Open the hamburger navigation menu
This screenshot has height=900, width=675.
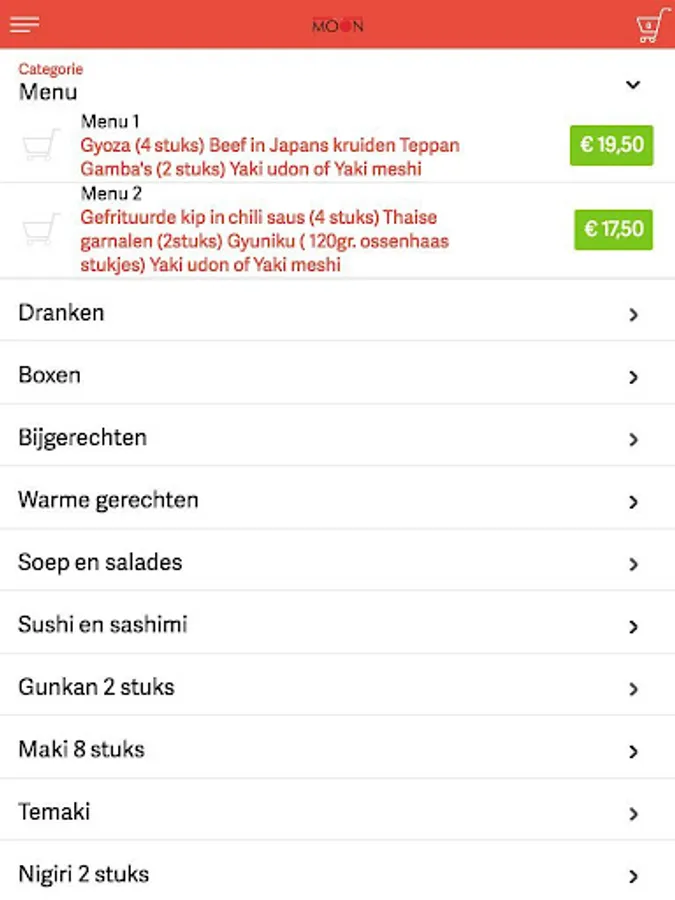[x=24, y=24]
